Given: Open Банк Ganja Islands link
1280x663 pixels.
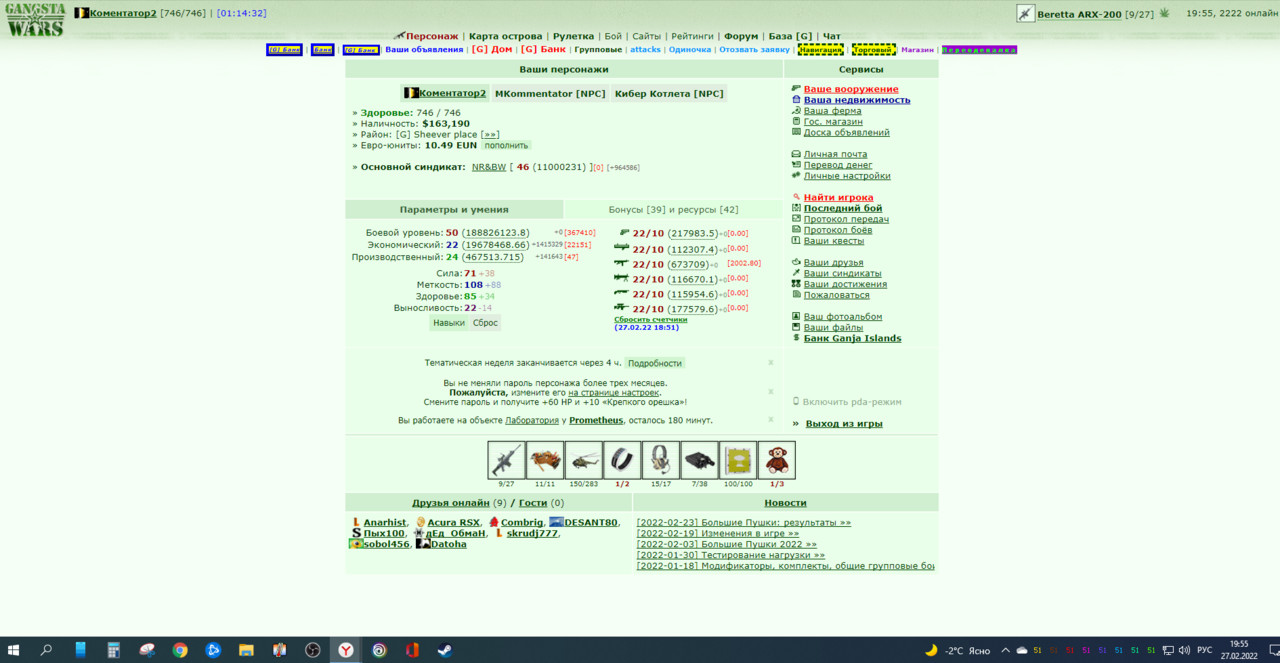Looking at the screenshot, I should pos(853,338).
